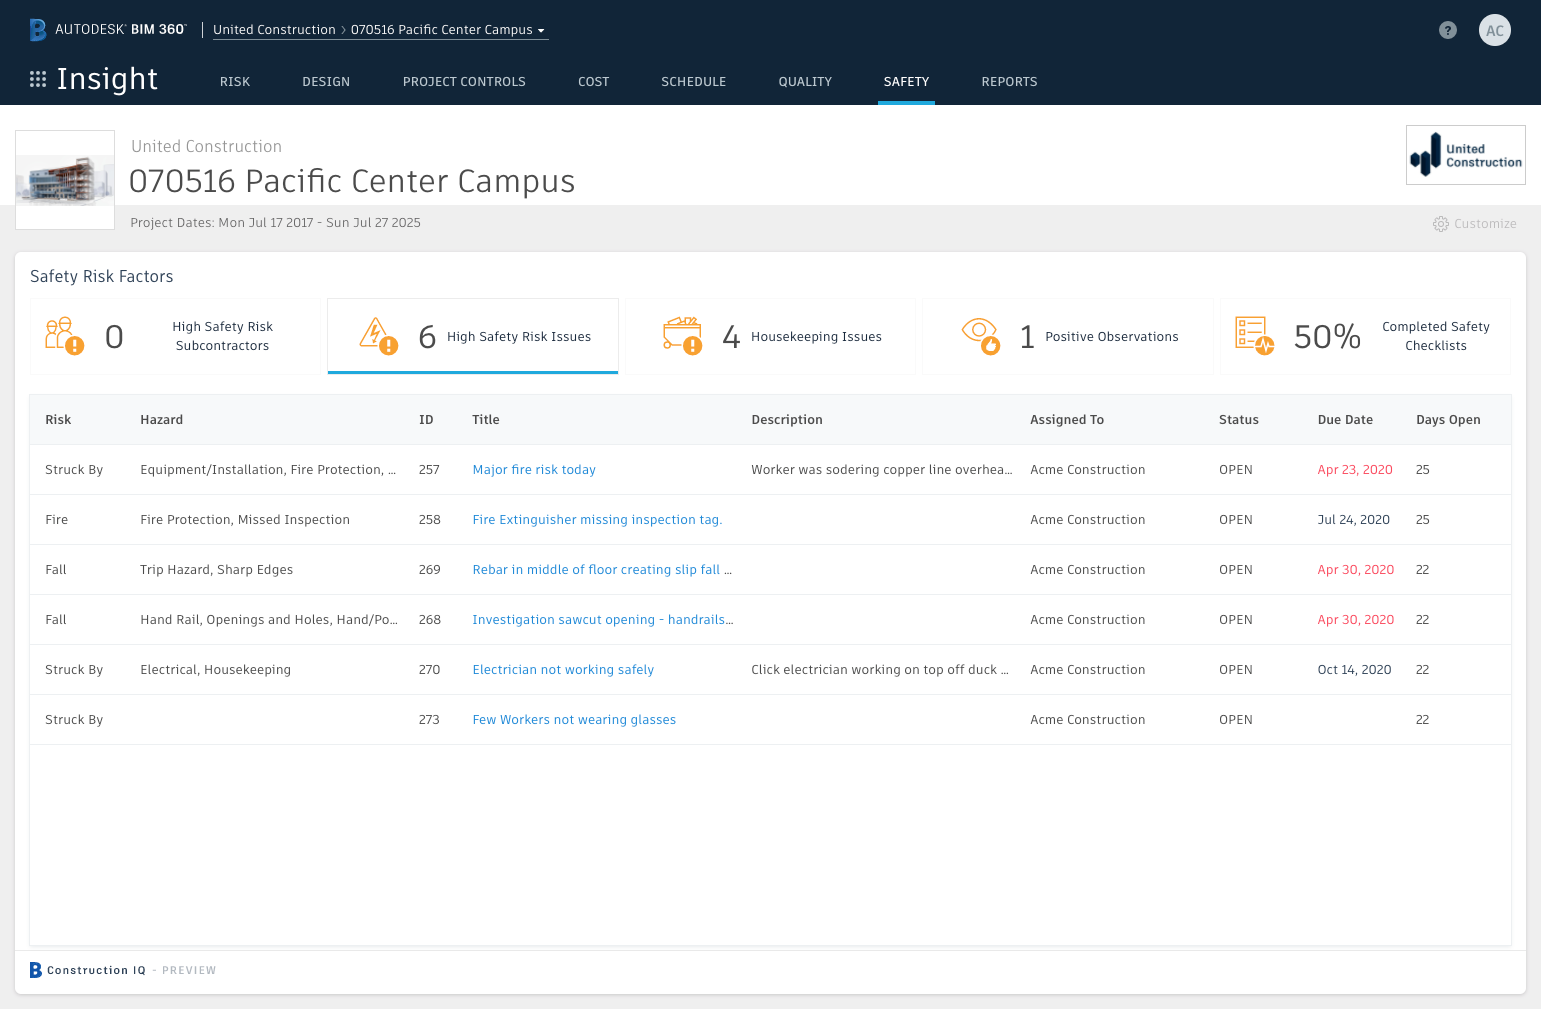Click the Housekeeping Issues dumpster icon
This screenshot has width=1541, height=1009.
tap(681, 335)
